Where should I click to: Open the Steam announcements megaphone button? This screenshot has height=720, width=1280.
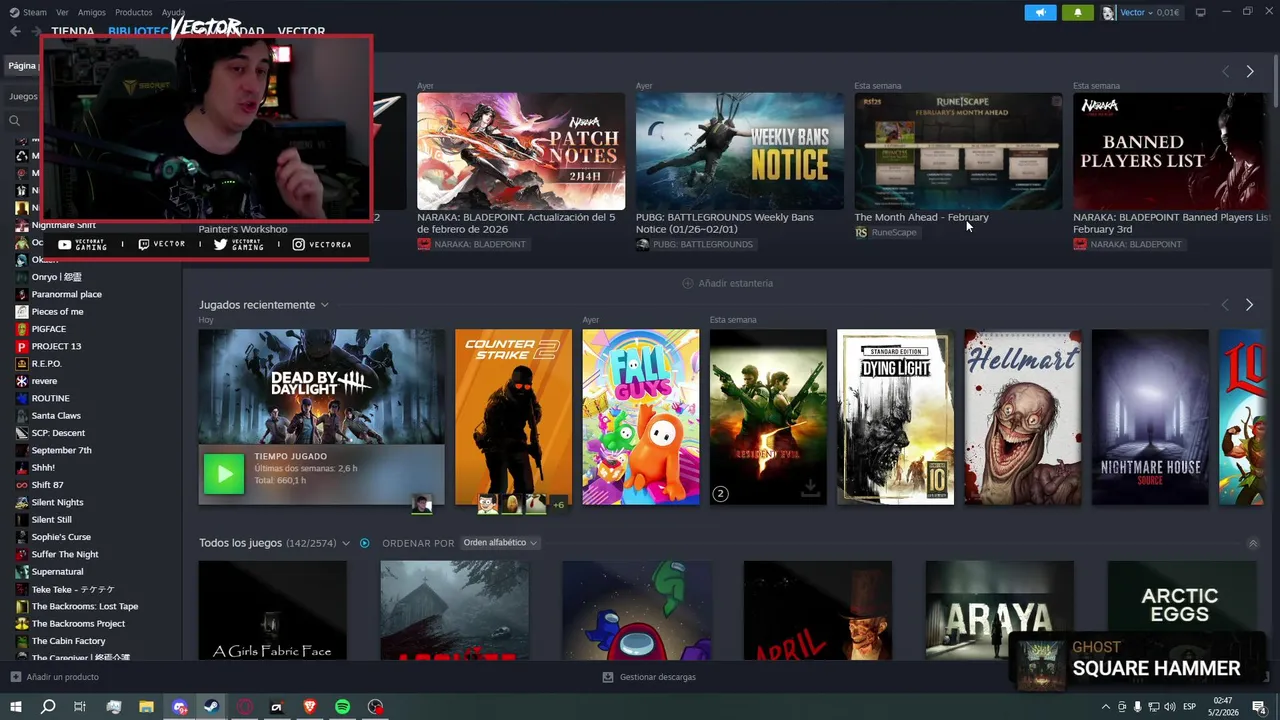[1040, 12]
